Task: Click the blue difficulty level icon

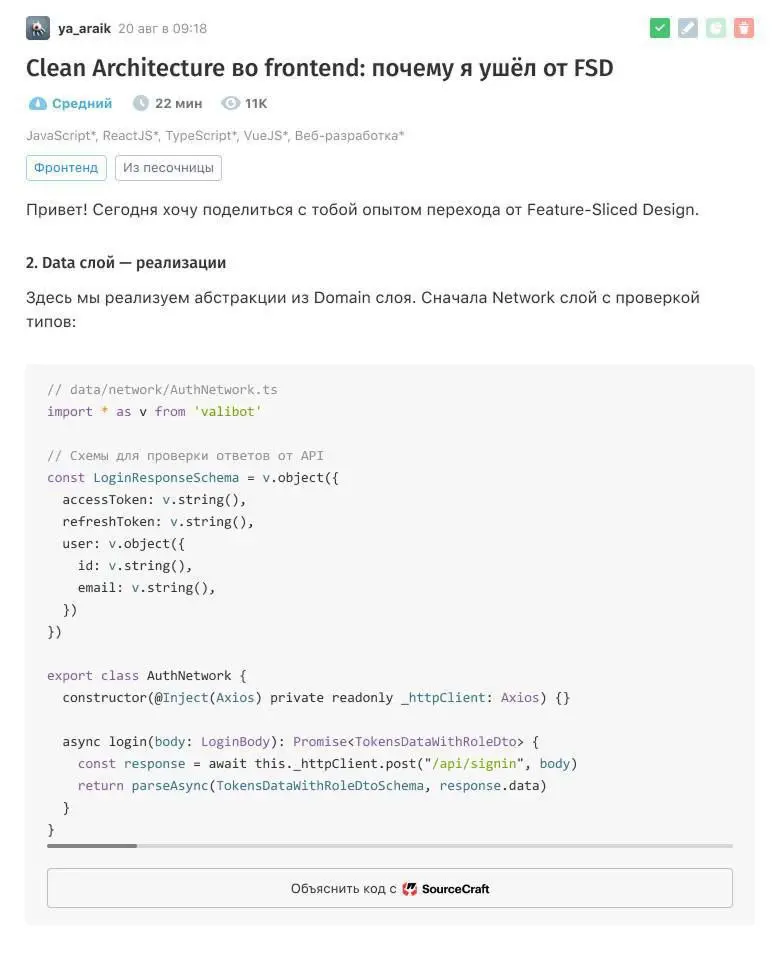Action: pyautogui.click(x=38, y=103)
